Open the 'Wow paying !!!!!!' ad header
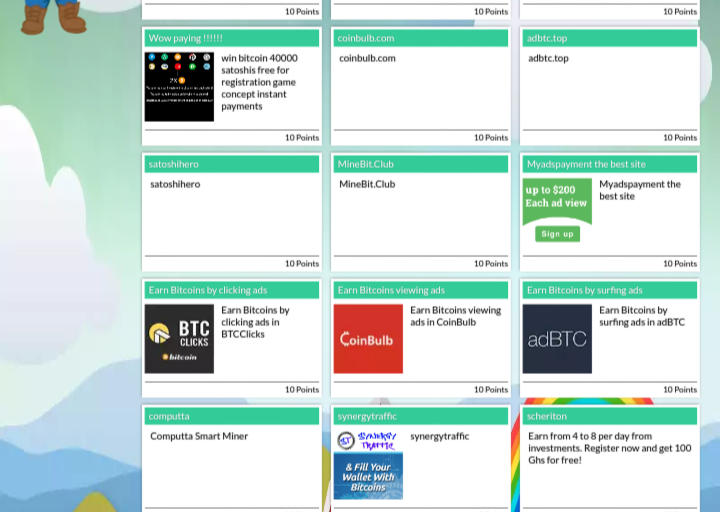This screenshot has height=512, width=720. [186, 38]
